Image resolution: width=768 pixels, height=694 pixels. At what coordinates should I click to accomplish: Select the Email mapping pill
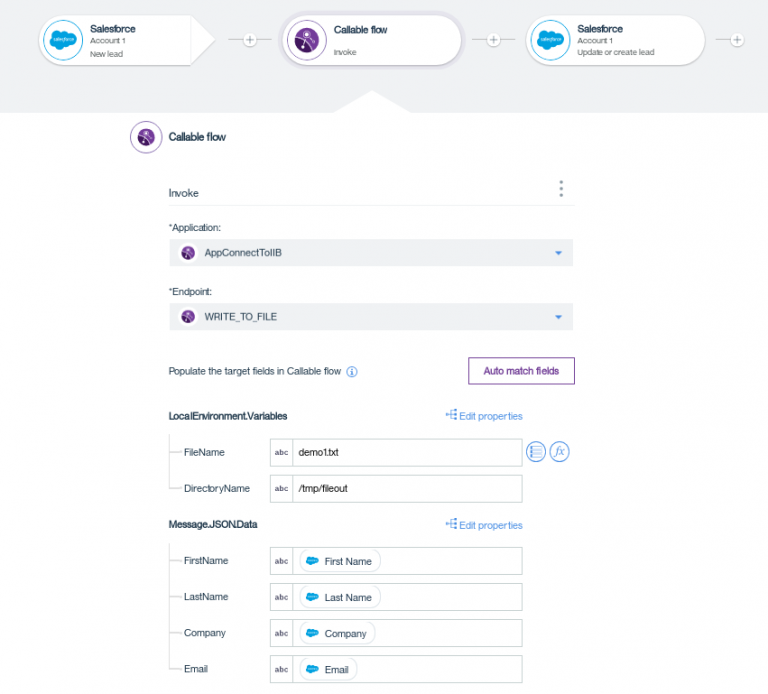(x=328, y=670)
